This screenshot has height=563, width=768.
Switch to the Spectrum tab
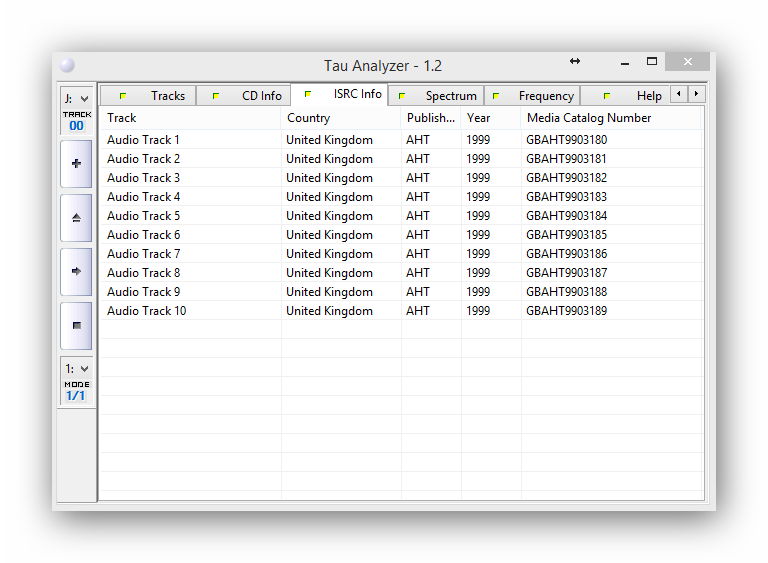click(x=438, y=96)
